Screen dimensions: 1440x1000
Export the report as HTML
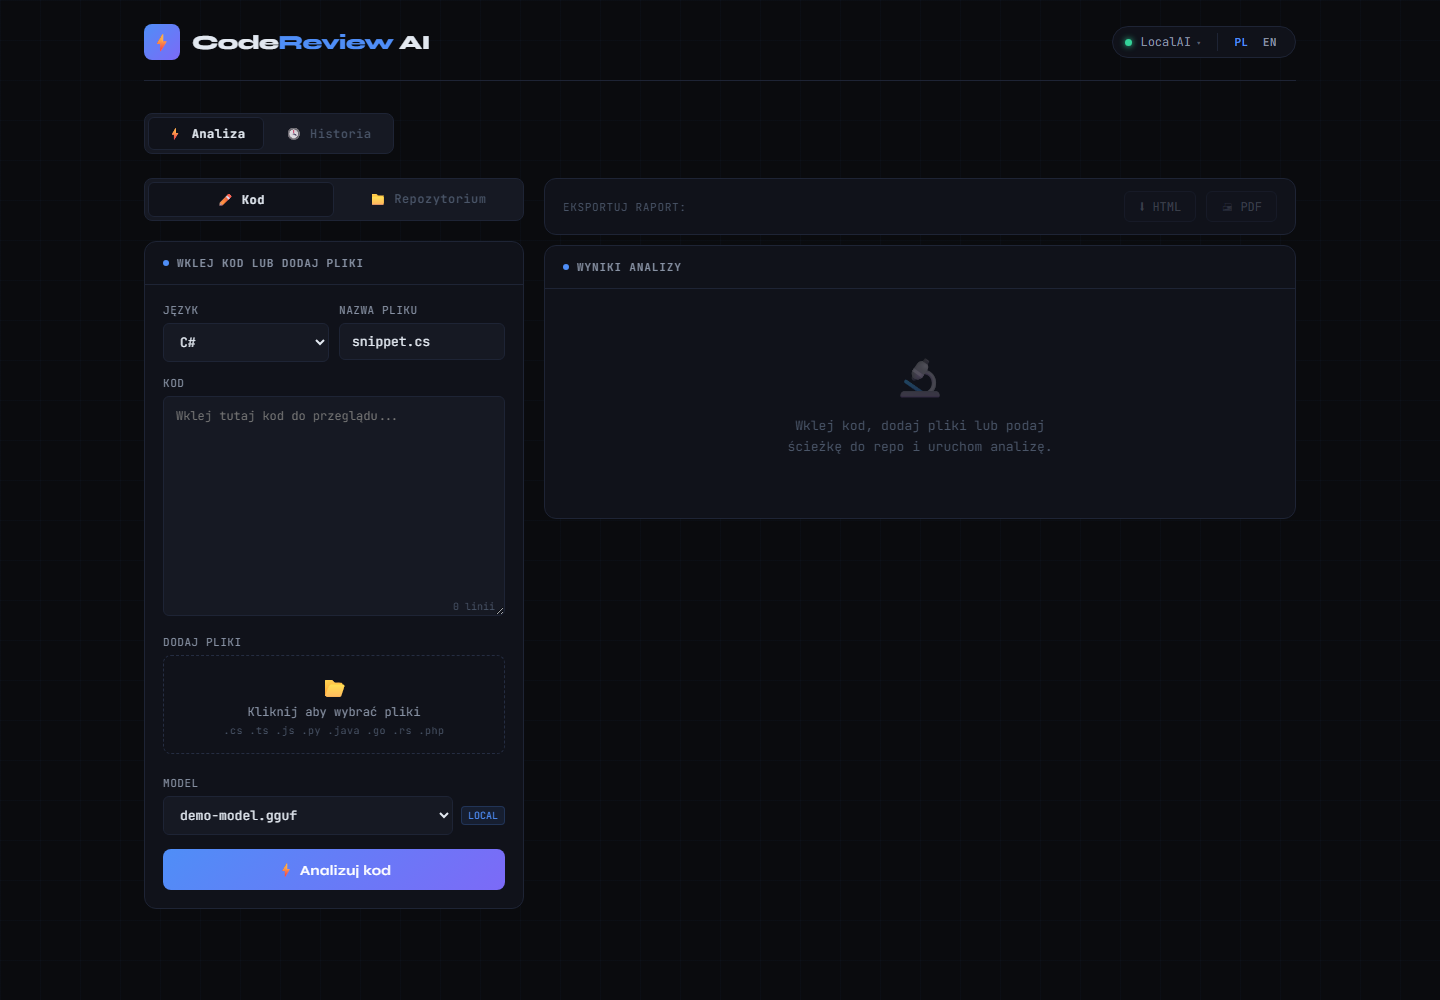tap(1160, 207)
